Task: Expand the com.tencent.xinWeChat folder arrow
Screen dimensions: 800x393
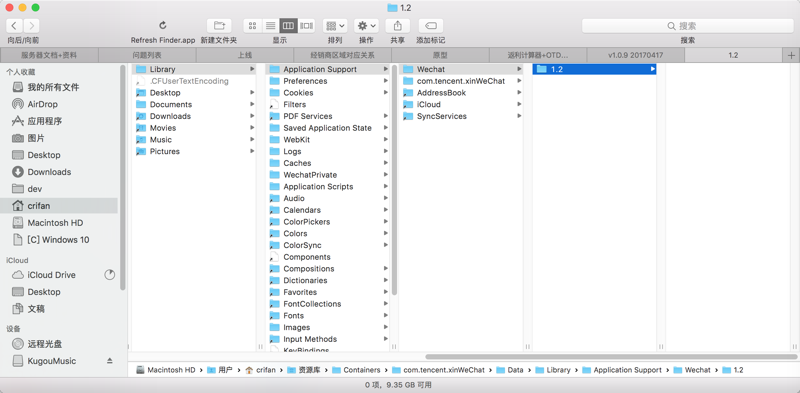Action: (519, 81)
